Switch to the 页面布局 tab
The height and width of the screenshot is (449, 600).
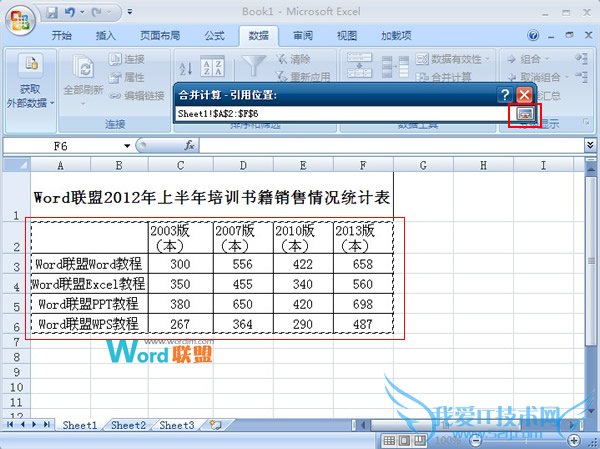pyautogui.click(x=160, y=36)
